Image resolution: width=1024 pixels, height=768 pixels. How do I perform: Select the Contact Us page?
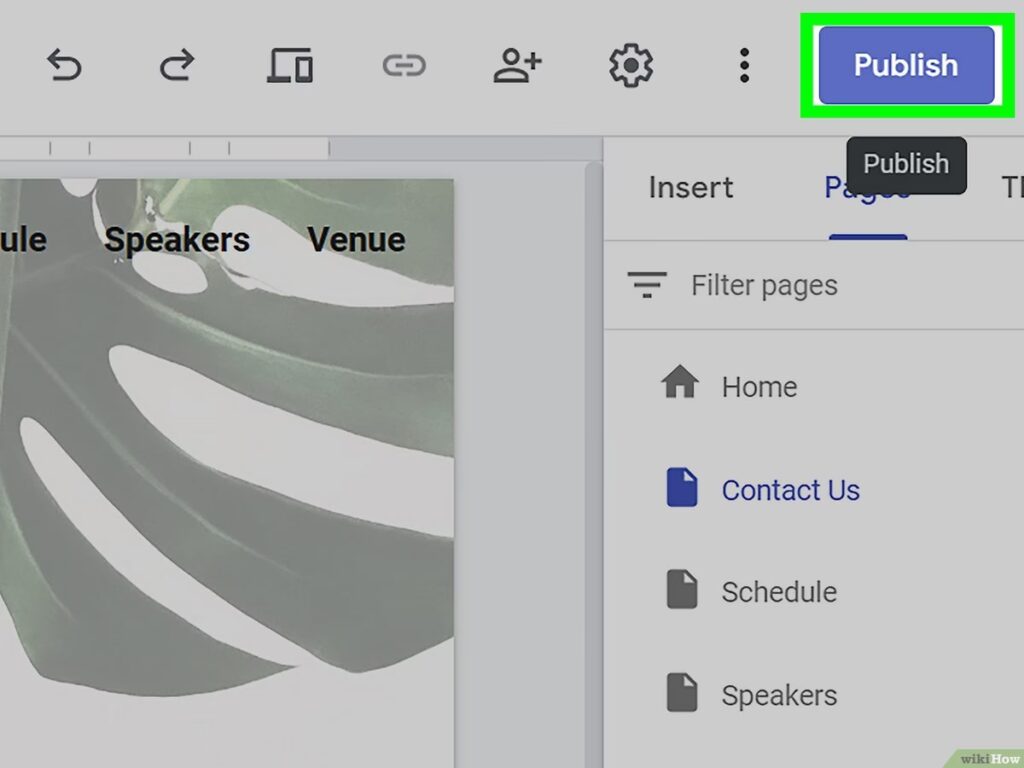pyautogui.click(x=790, y=490)
